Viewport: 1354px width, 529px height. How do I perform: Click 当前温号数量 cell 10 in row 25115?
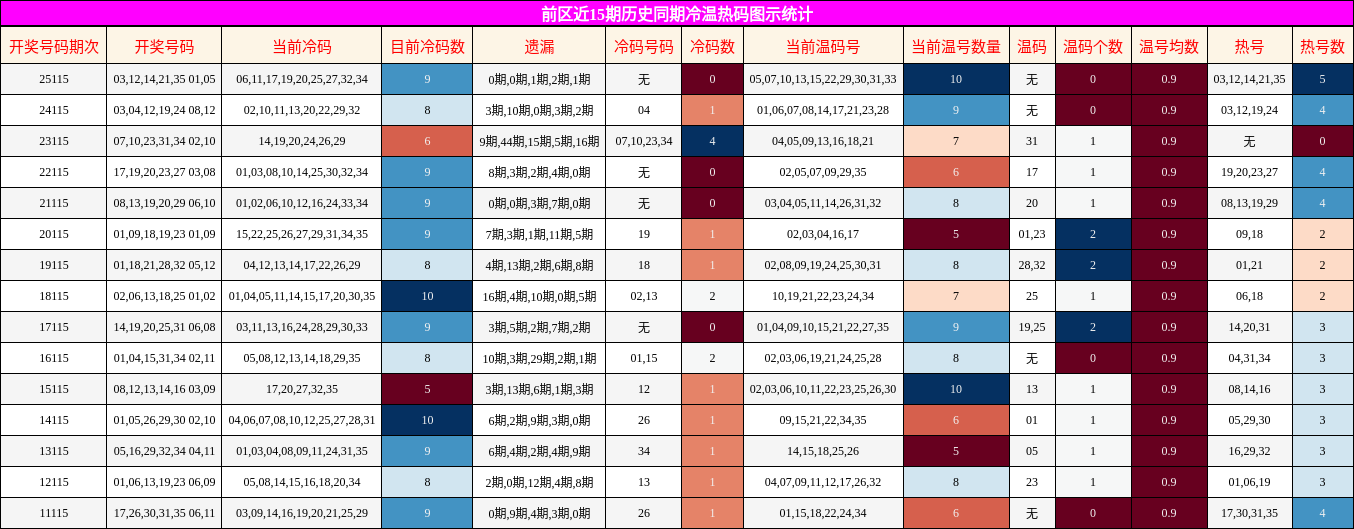(956, 79)
